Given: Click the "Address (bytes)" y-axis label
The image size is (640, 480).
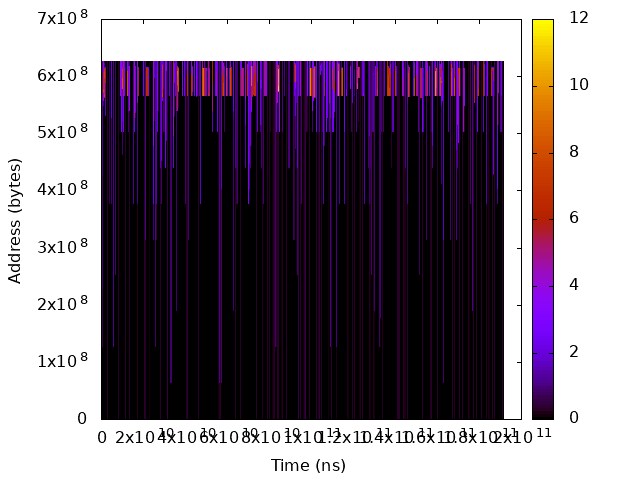Looking at the screenshot, I should (x=15, y=220).
